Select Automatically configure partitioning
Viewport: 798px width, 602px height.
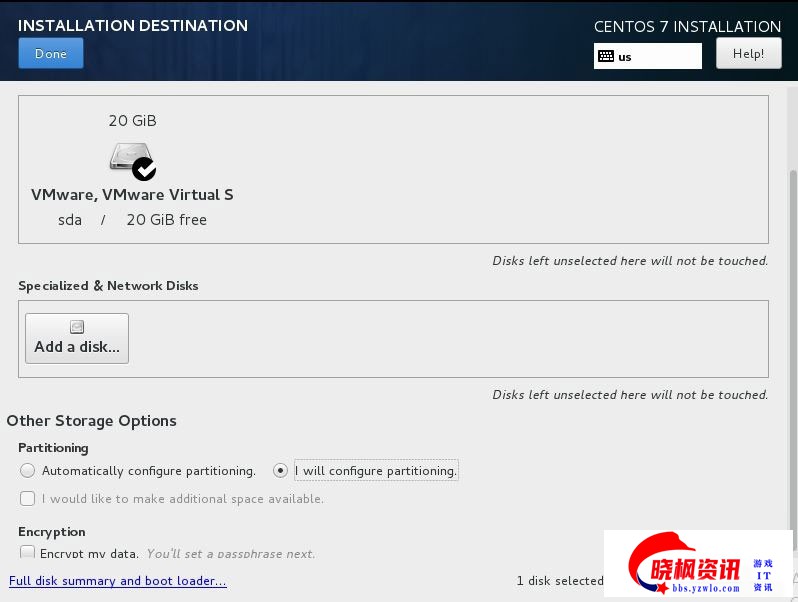(27, 470)
